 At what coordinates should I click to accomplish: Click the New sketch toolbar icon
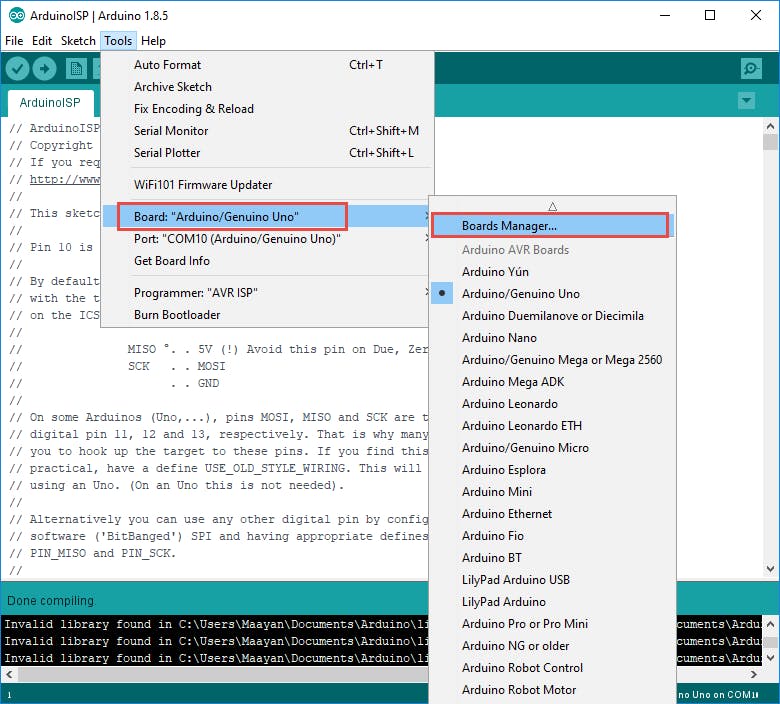pos(76,68)
